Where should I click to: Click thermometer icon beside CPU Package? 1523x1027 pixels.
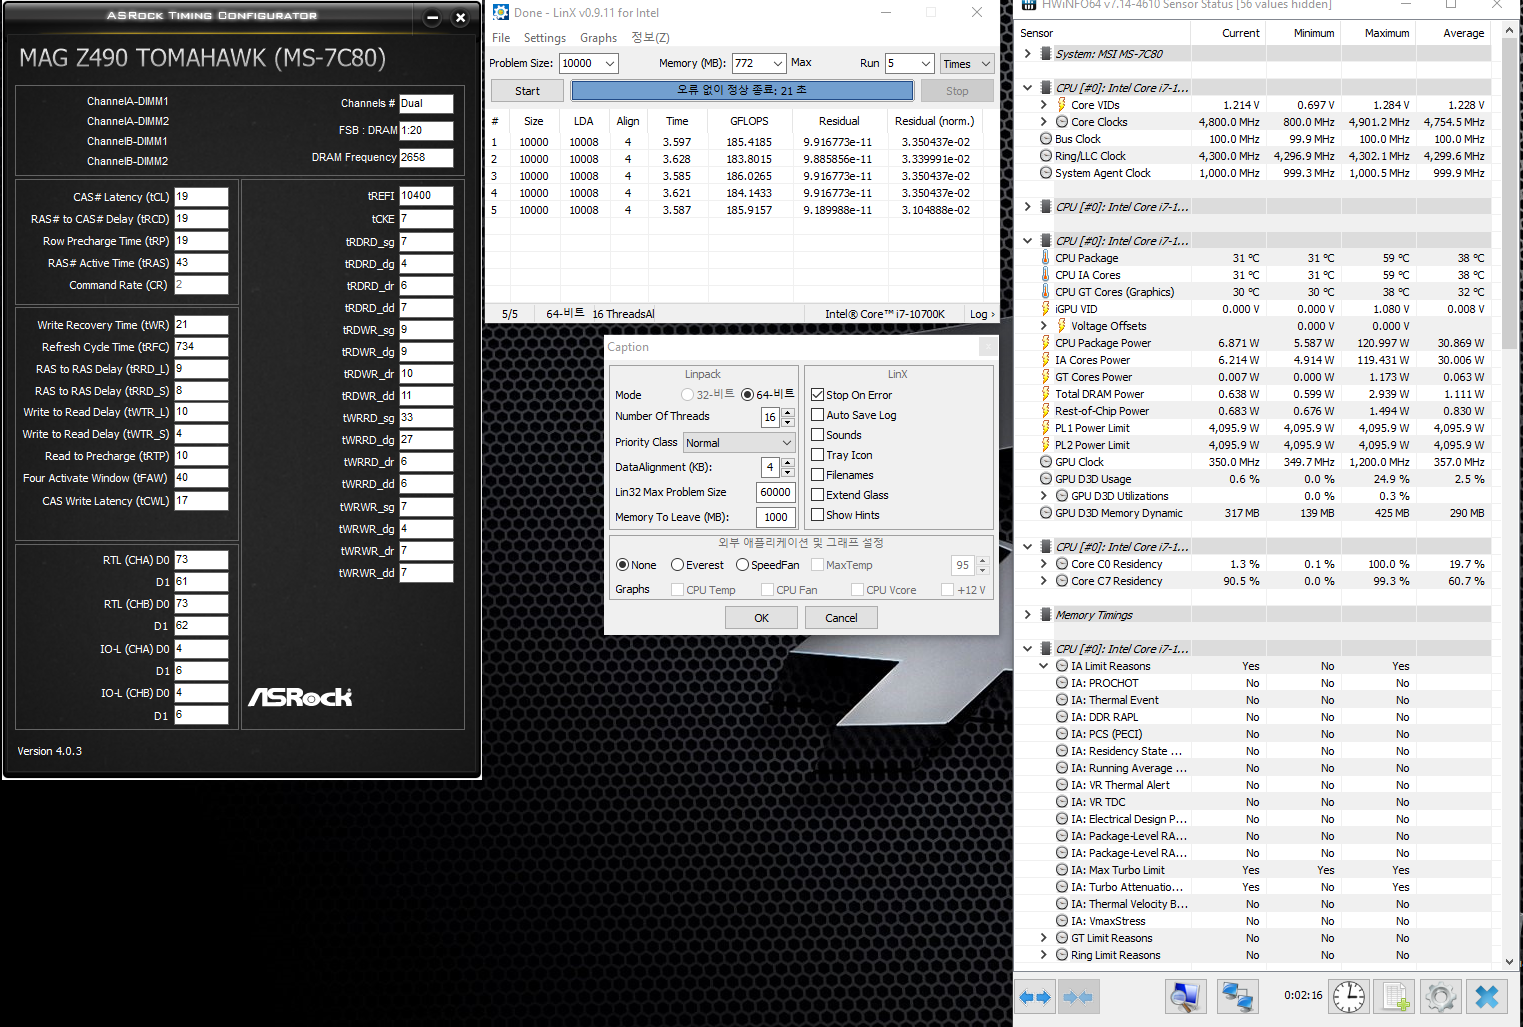coord(1046,258)
